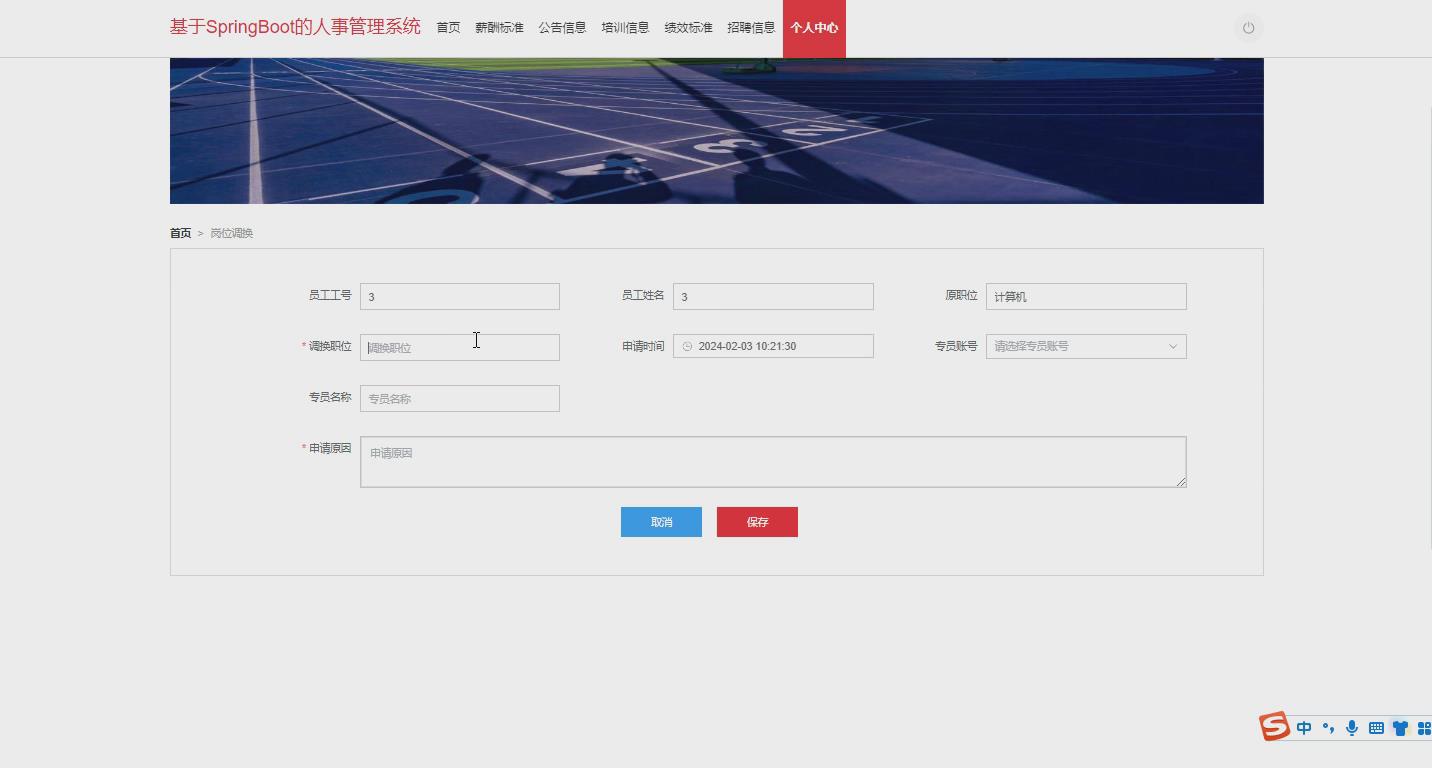Click Sogou skin shirt icon
The image size is (1432, 768).
tap(1400, 728)
